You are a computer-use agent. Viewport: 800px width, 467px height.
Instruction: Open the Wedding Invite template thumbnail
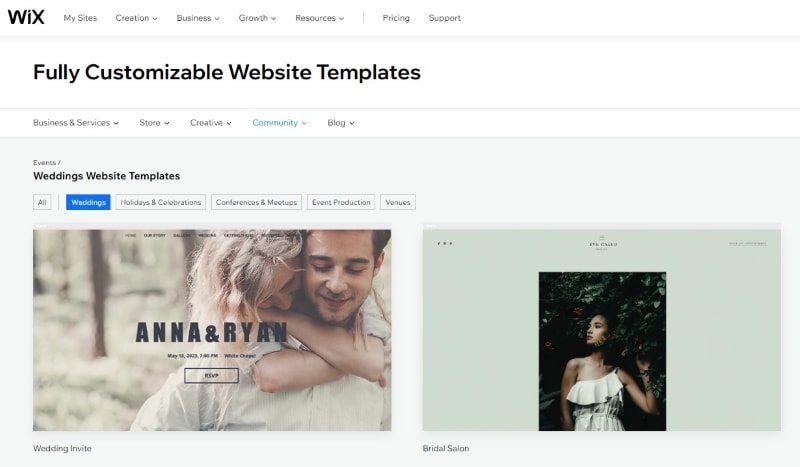212,327
